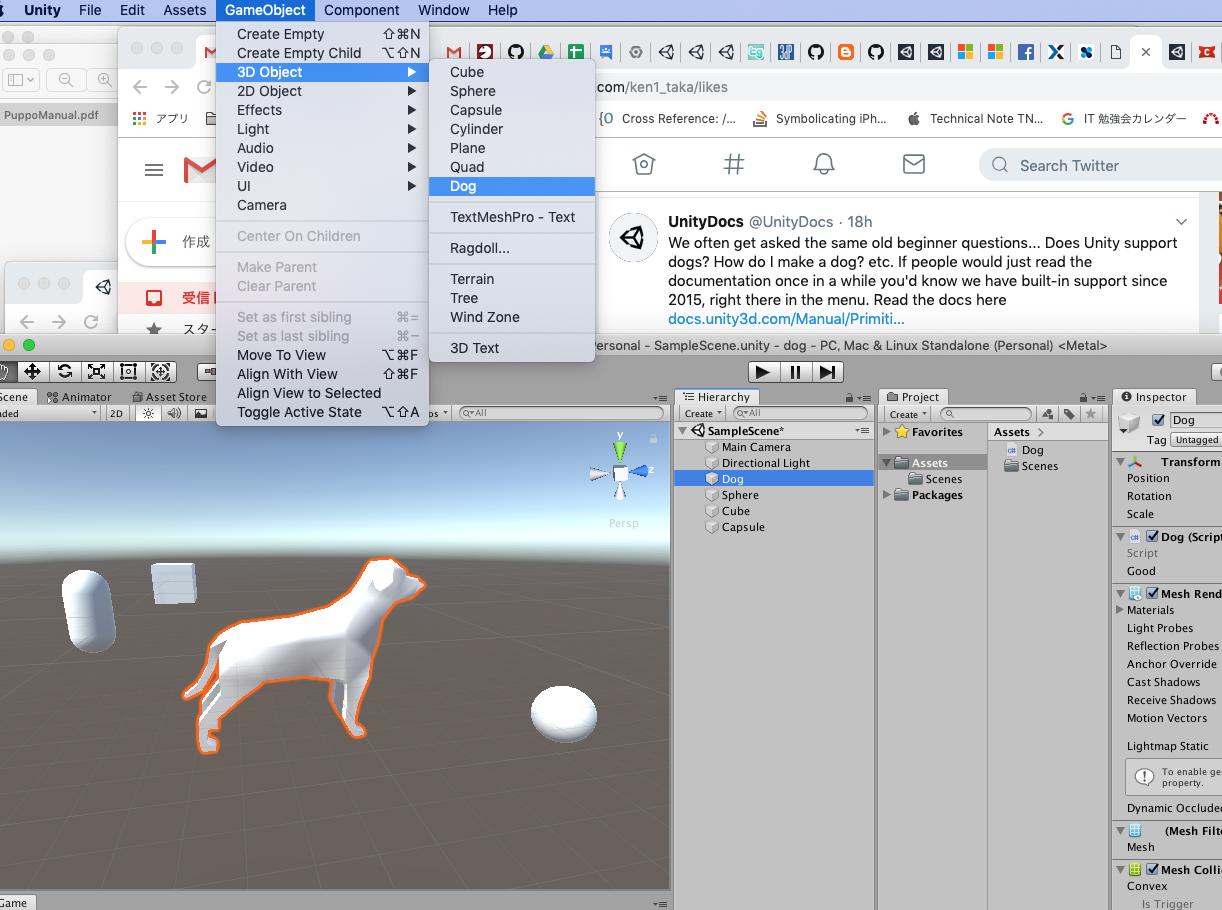Toggle Mesh Collider component checkbox
Image resolution: width=1222 pixels, height=910 pixels.
coord(1152,870)
